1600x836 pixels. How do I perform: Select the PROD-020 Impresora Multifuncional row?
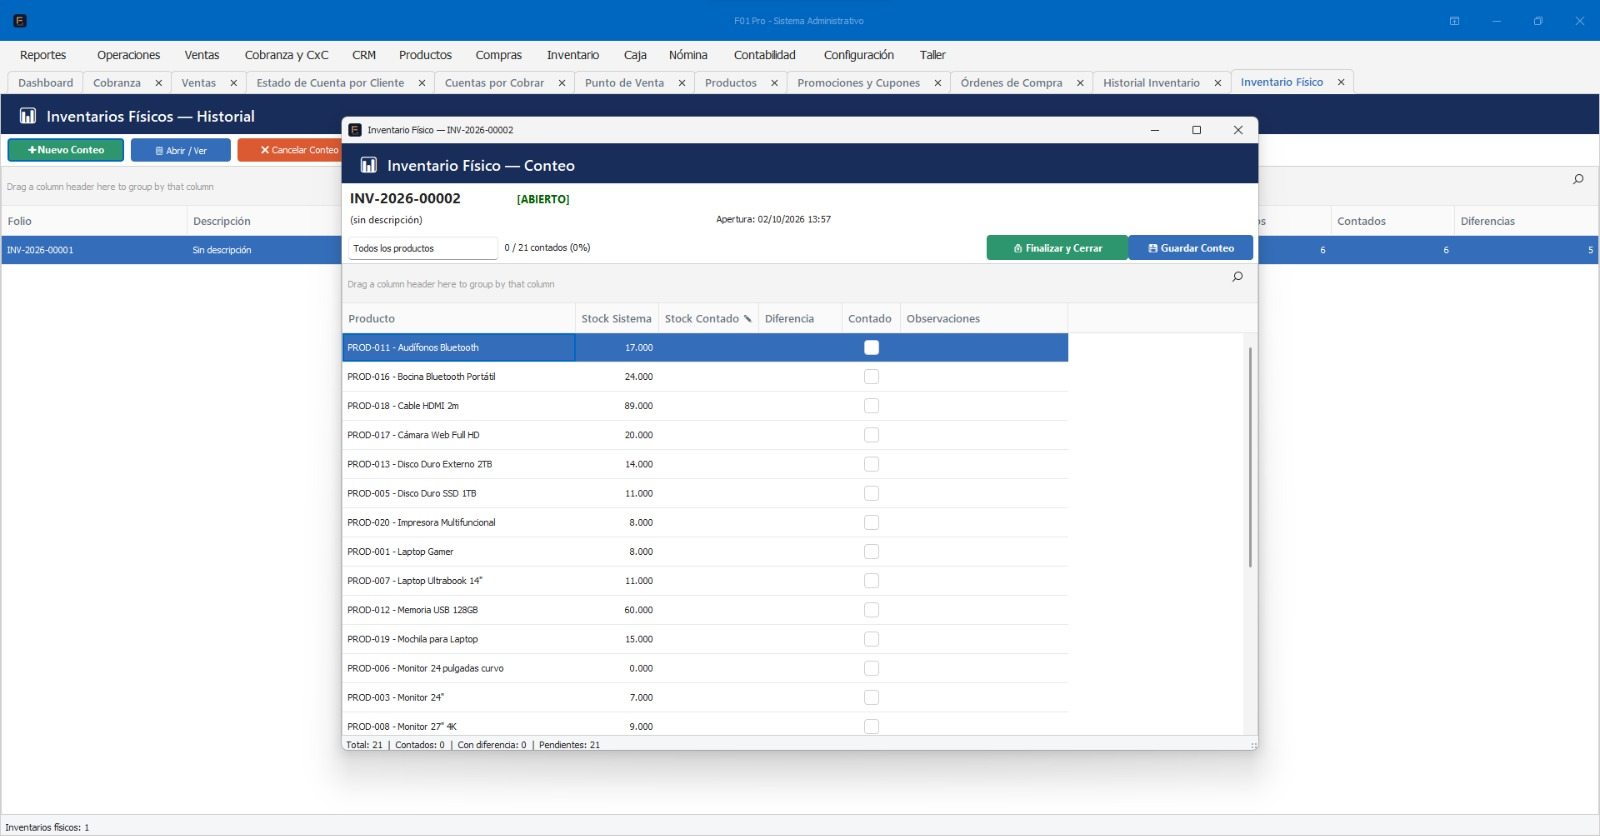coord(705,522)
